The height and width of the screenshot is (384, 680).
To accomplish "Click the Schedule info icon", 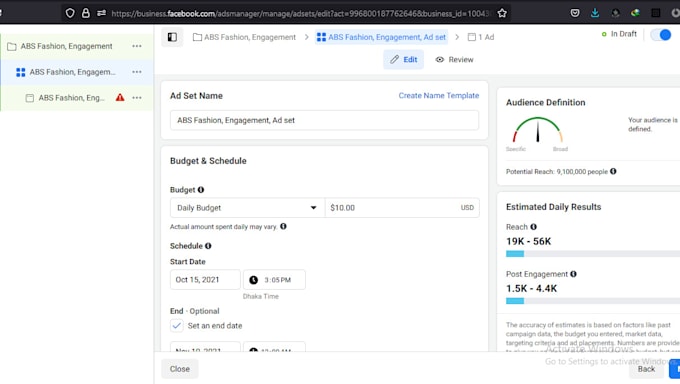I will tap(208, 246).
